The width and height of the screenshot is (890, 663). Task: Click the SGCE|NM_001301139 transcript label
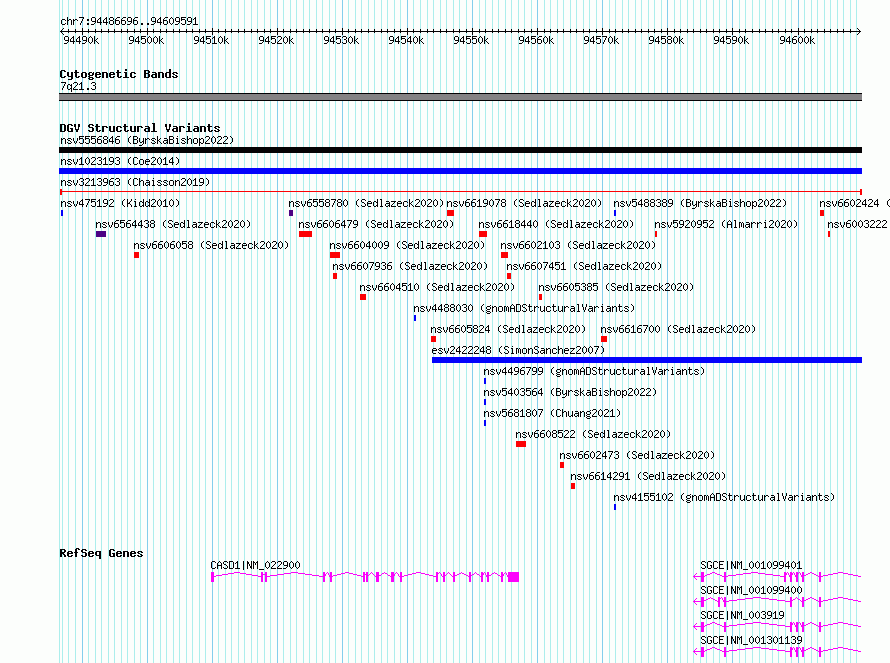click(x=751, y=640)
